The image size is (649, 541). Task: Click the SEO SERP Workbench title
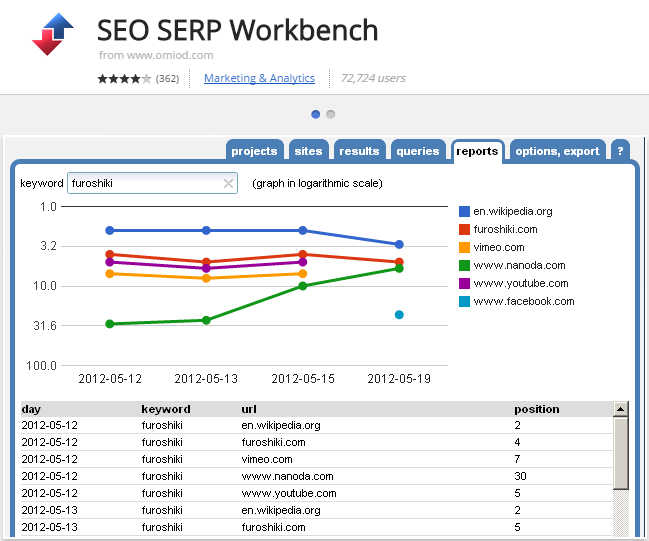(x=238, y=30)
